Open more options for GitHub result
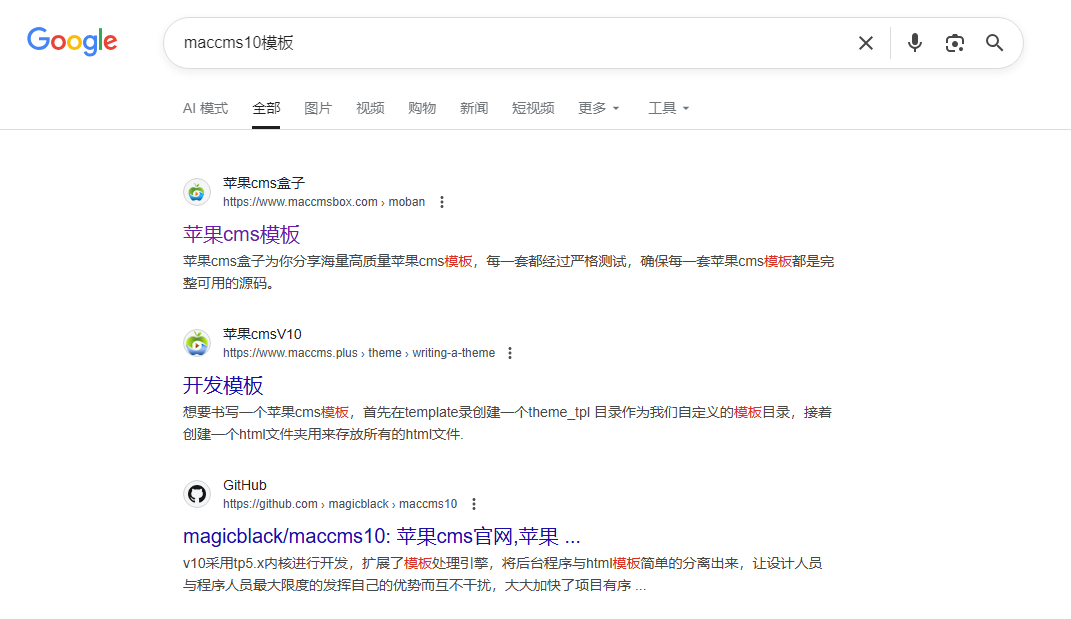 pos(474,504)
